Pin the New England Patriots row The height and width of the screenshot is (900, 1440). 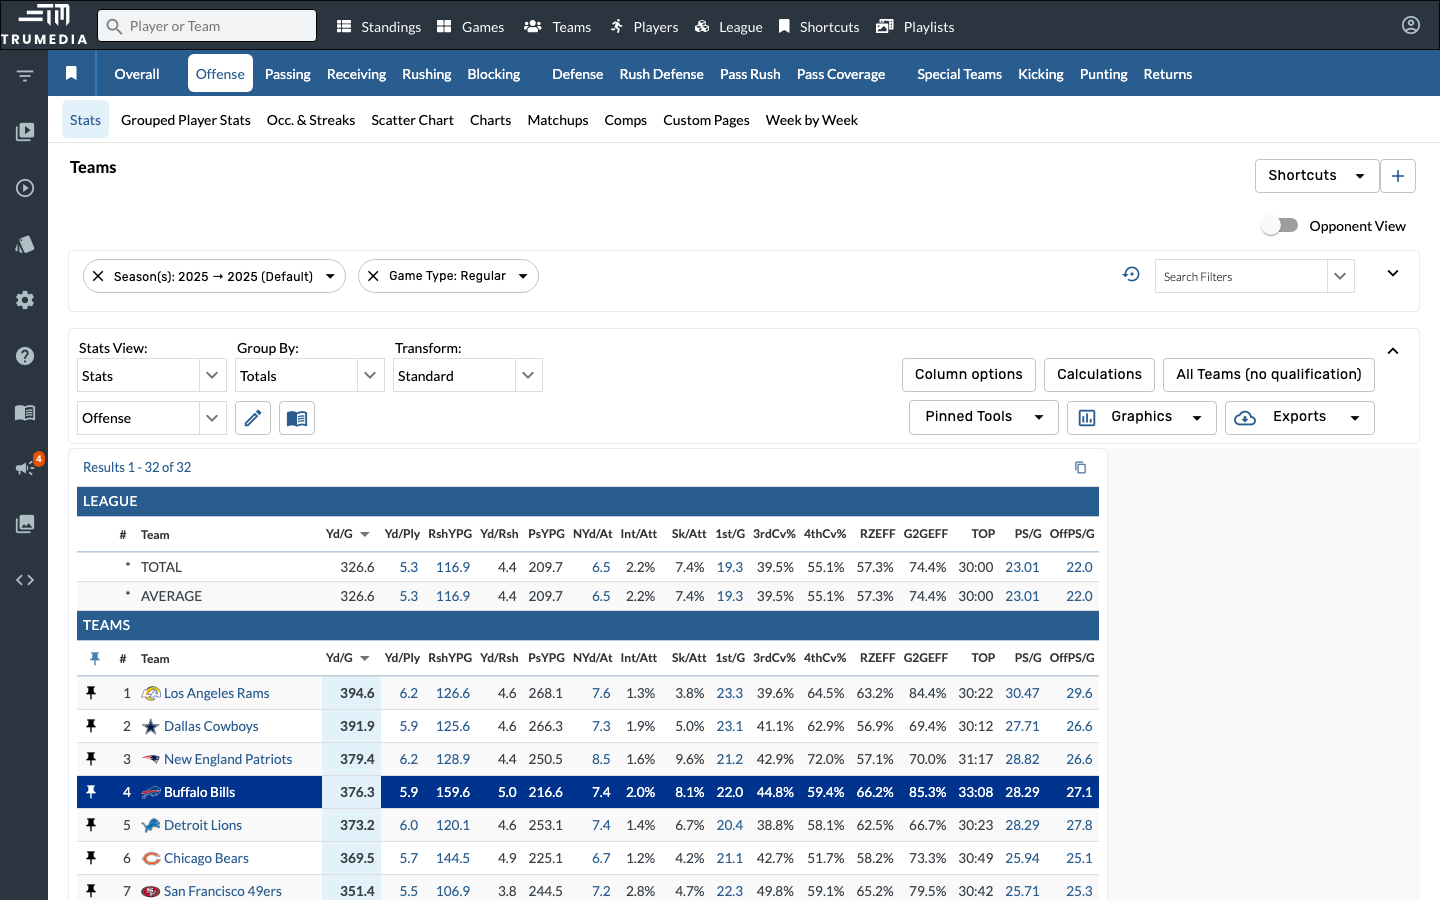pos(91,759)
